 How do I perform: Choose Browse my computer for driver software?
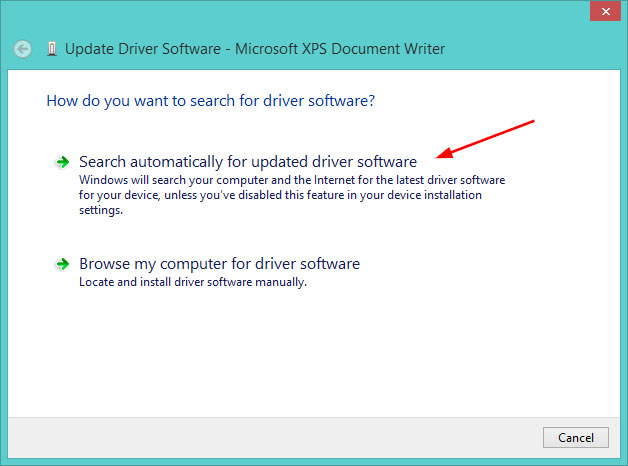[219, 264]
